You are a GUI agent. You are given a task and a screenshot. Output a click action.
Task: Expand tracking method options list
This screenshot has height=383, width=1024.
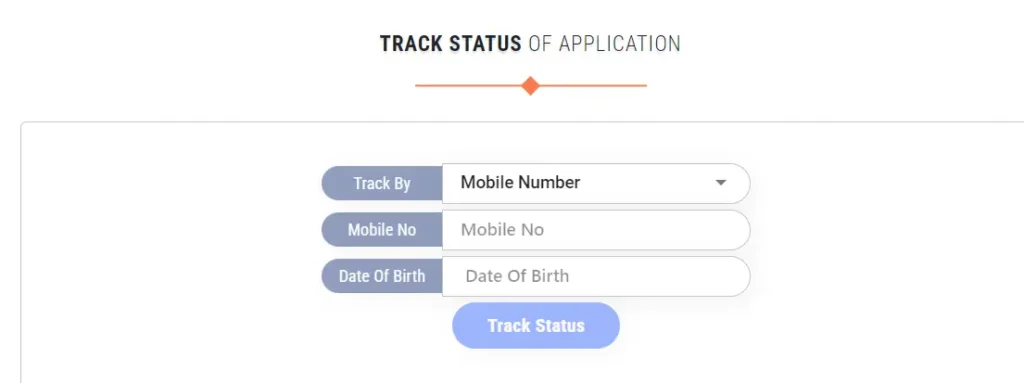pyautogui.click(x=596, y=183)
